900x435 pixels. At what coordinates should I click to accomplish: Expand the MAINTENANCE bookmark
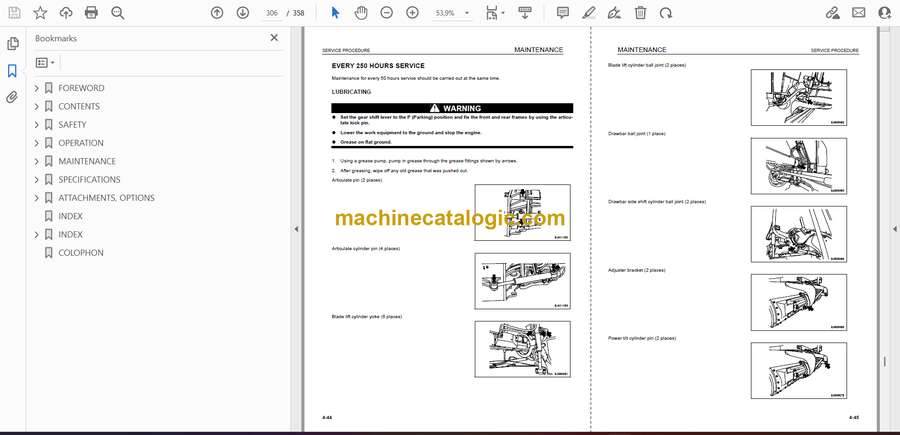pos(37,161)
